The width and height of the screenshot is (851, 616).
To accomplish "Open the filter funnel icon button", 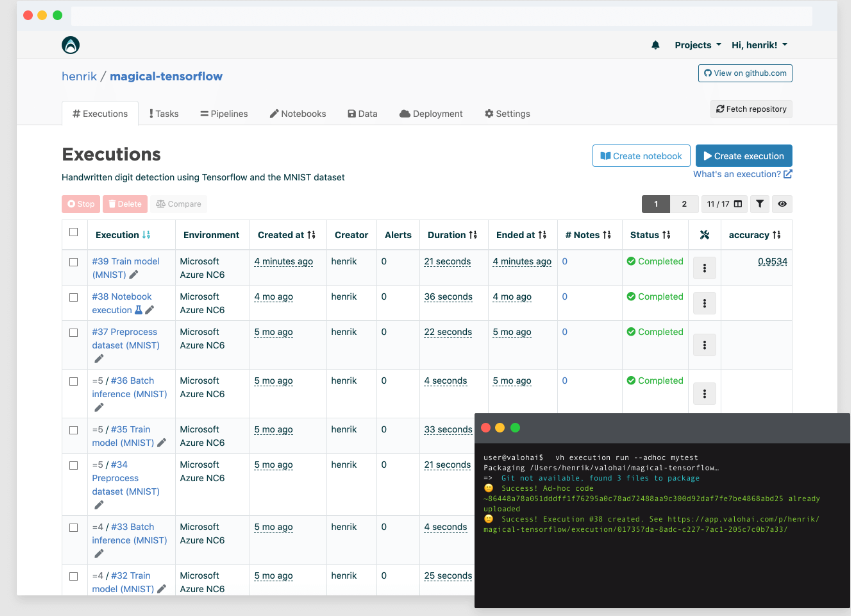I will pyautogui.click(x=760, y=204).
